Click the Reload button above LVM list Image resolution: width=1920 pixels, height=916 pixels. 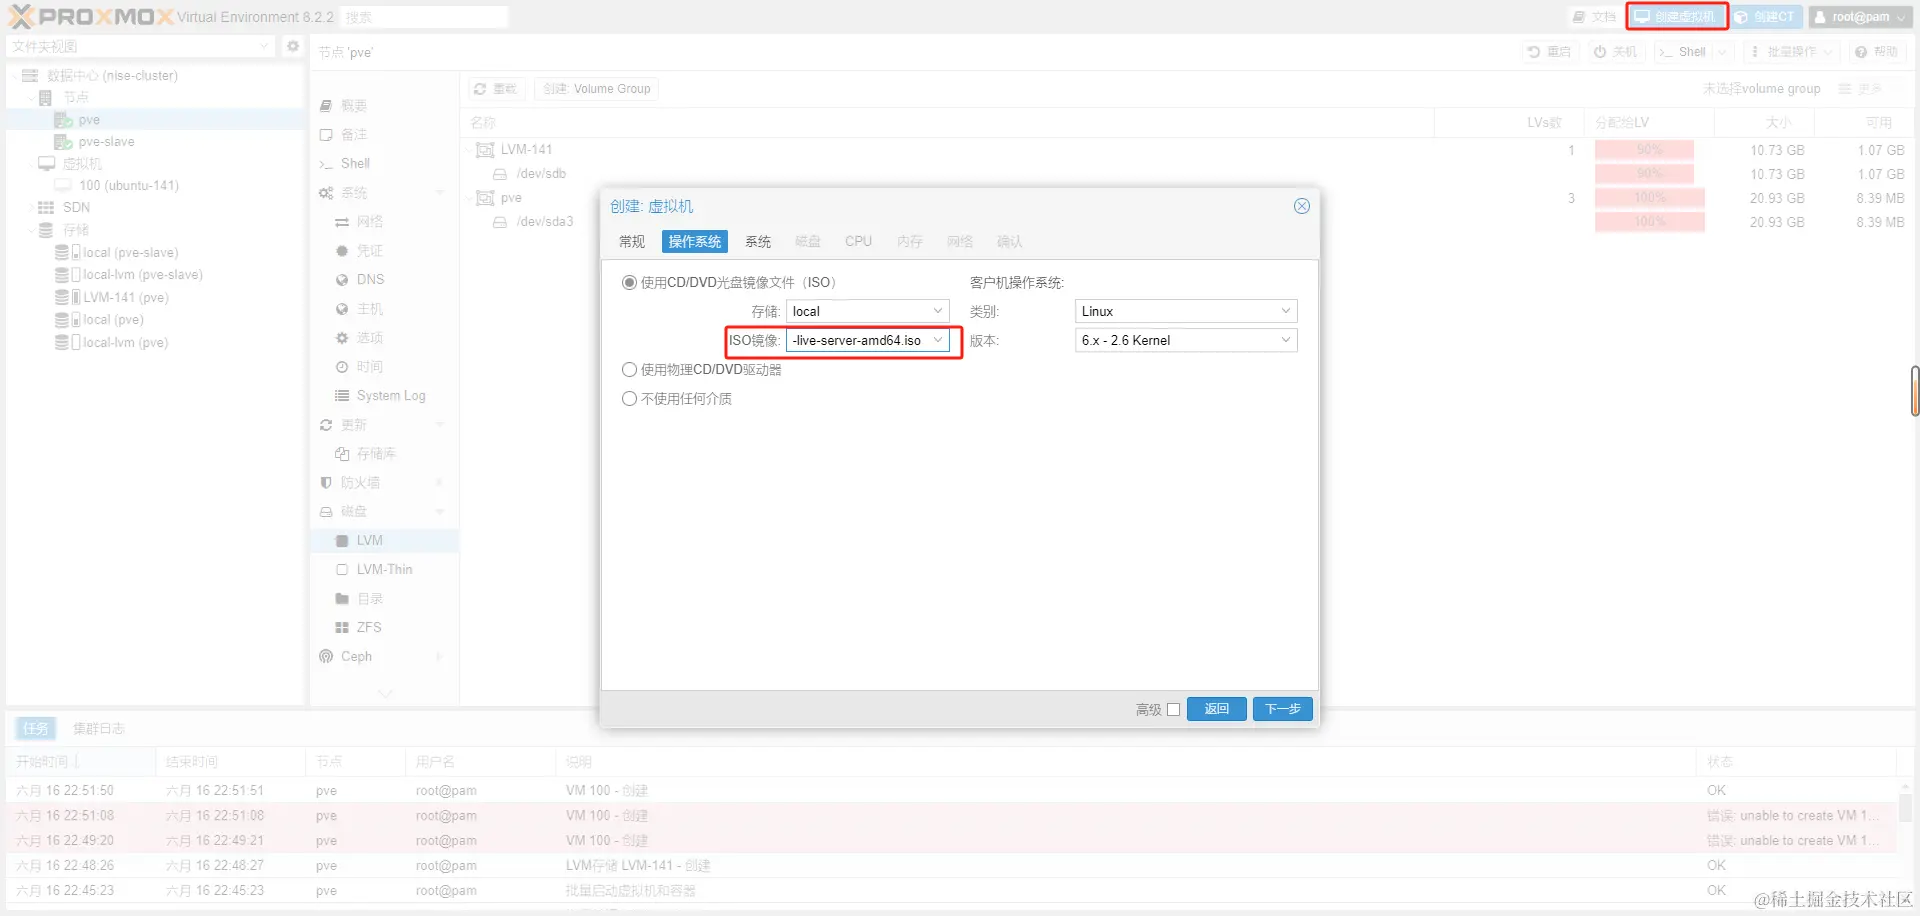496,89
